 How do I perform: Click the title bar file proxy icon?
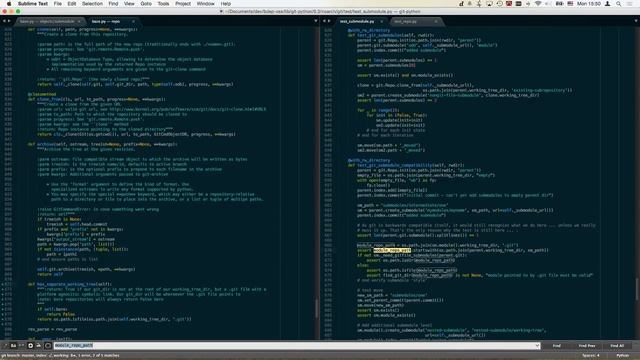222,11
